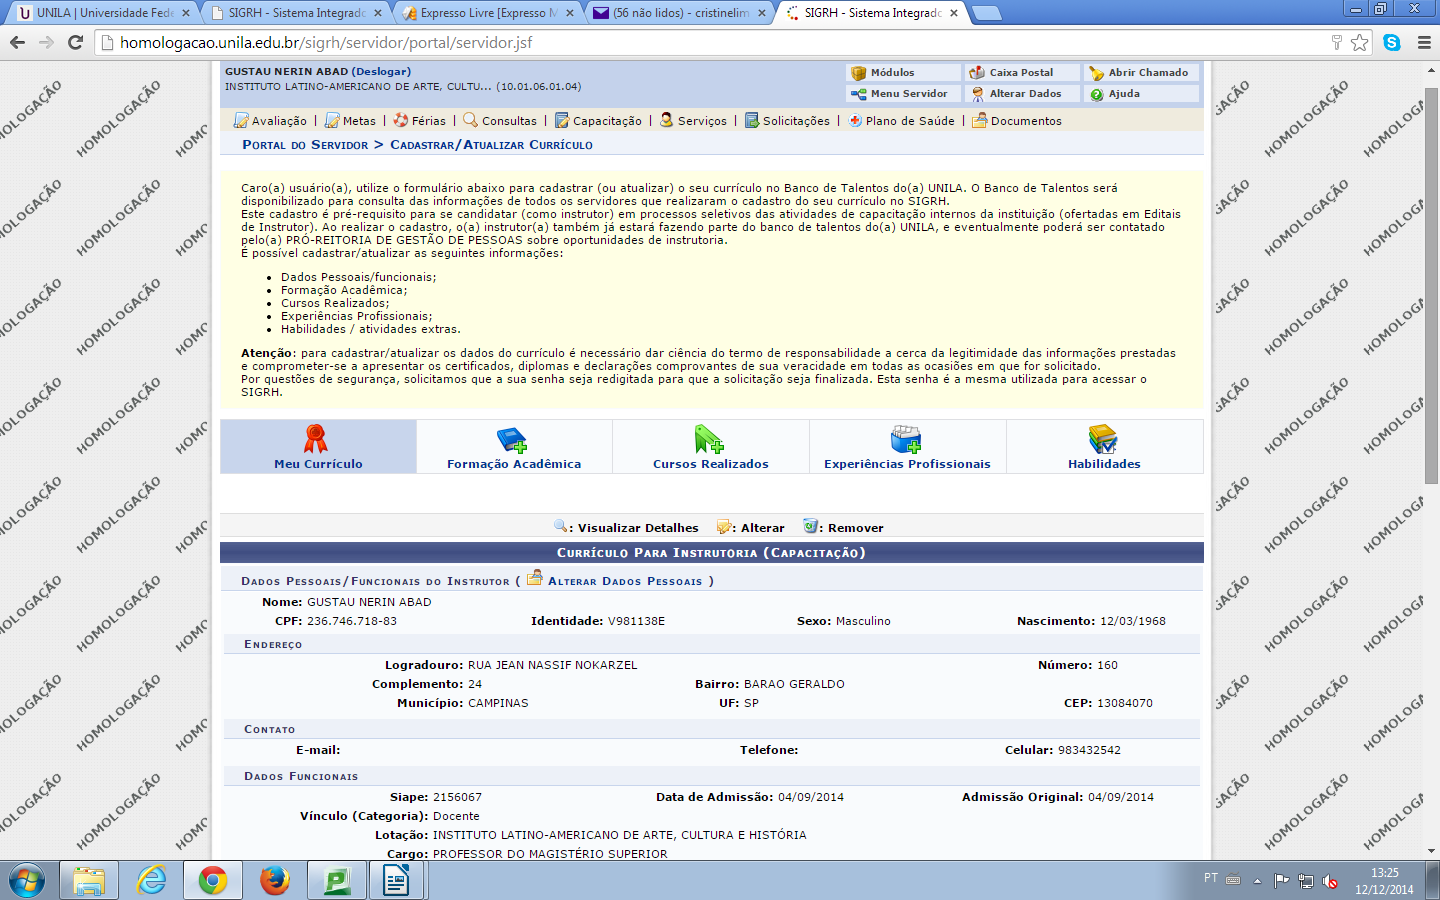Screen dimensions: 1440x900
Task: Click the Abrir Chamado icon
Action: tap(1097, 73)
